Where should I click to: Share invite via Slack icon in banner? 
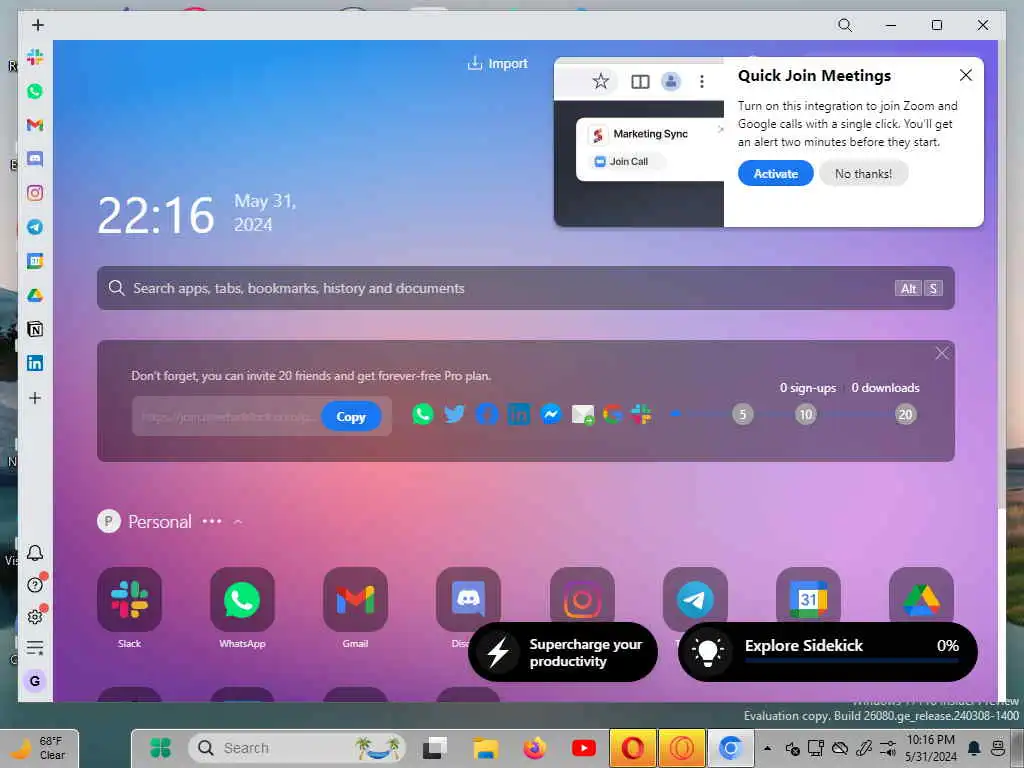[641, 414]
